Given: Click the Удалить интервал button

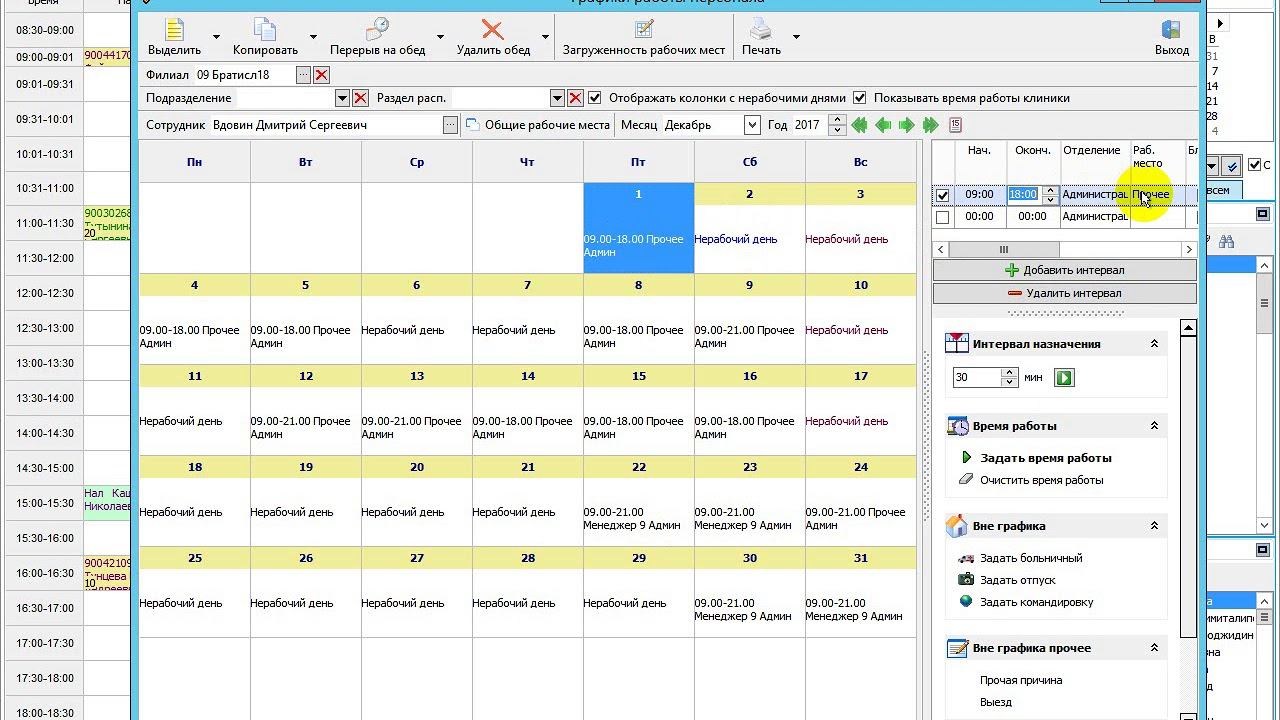Looking at the screenshot, I should coord(1064,293).
